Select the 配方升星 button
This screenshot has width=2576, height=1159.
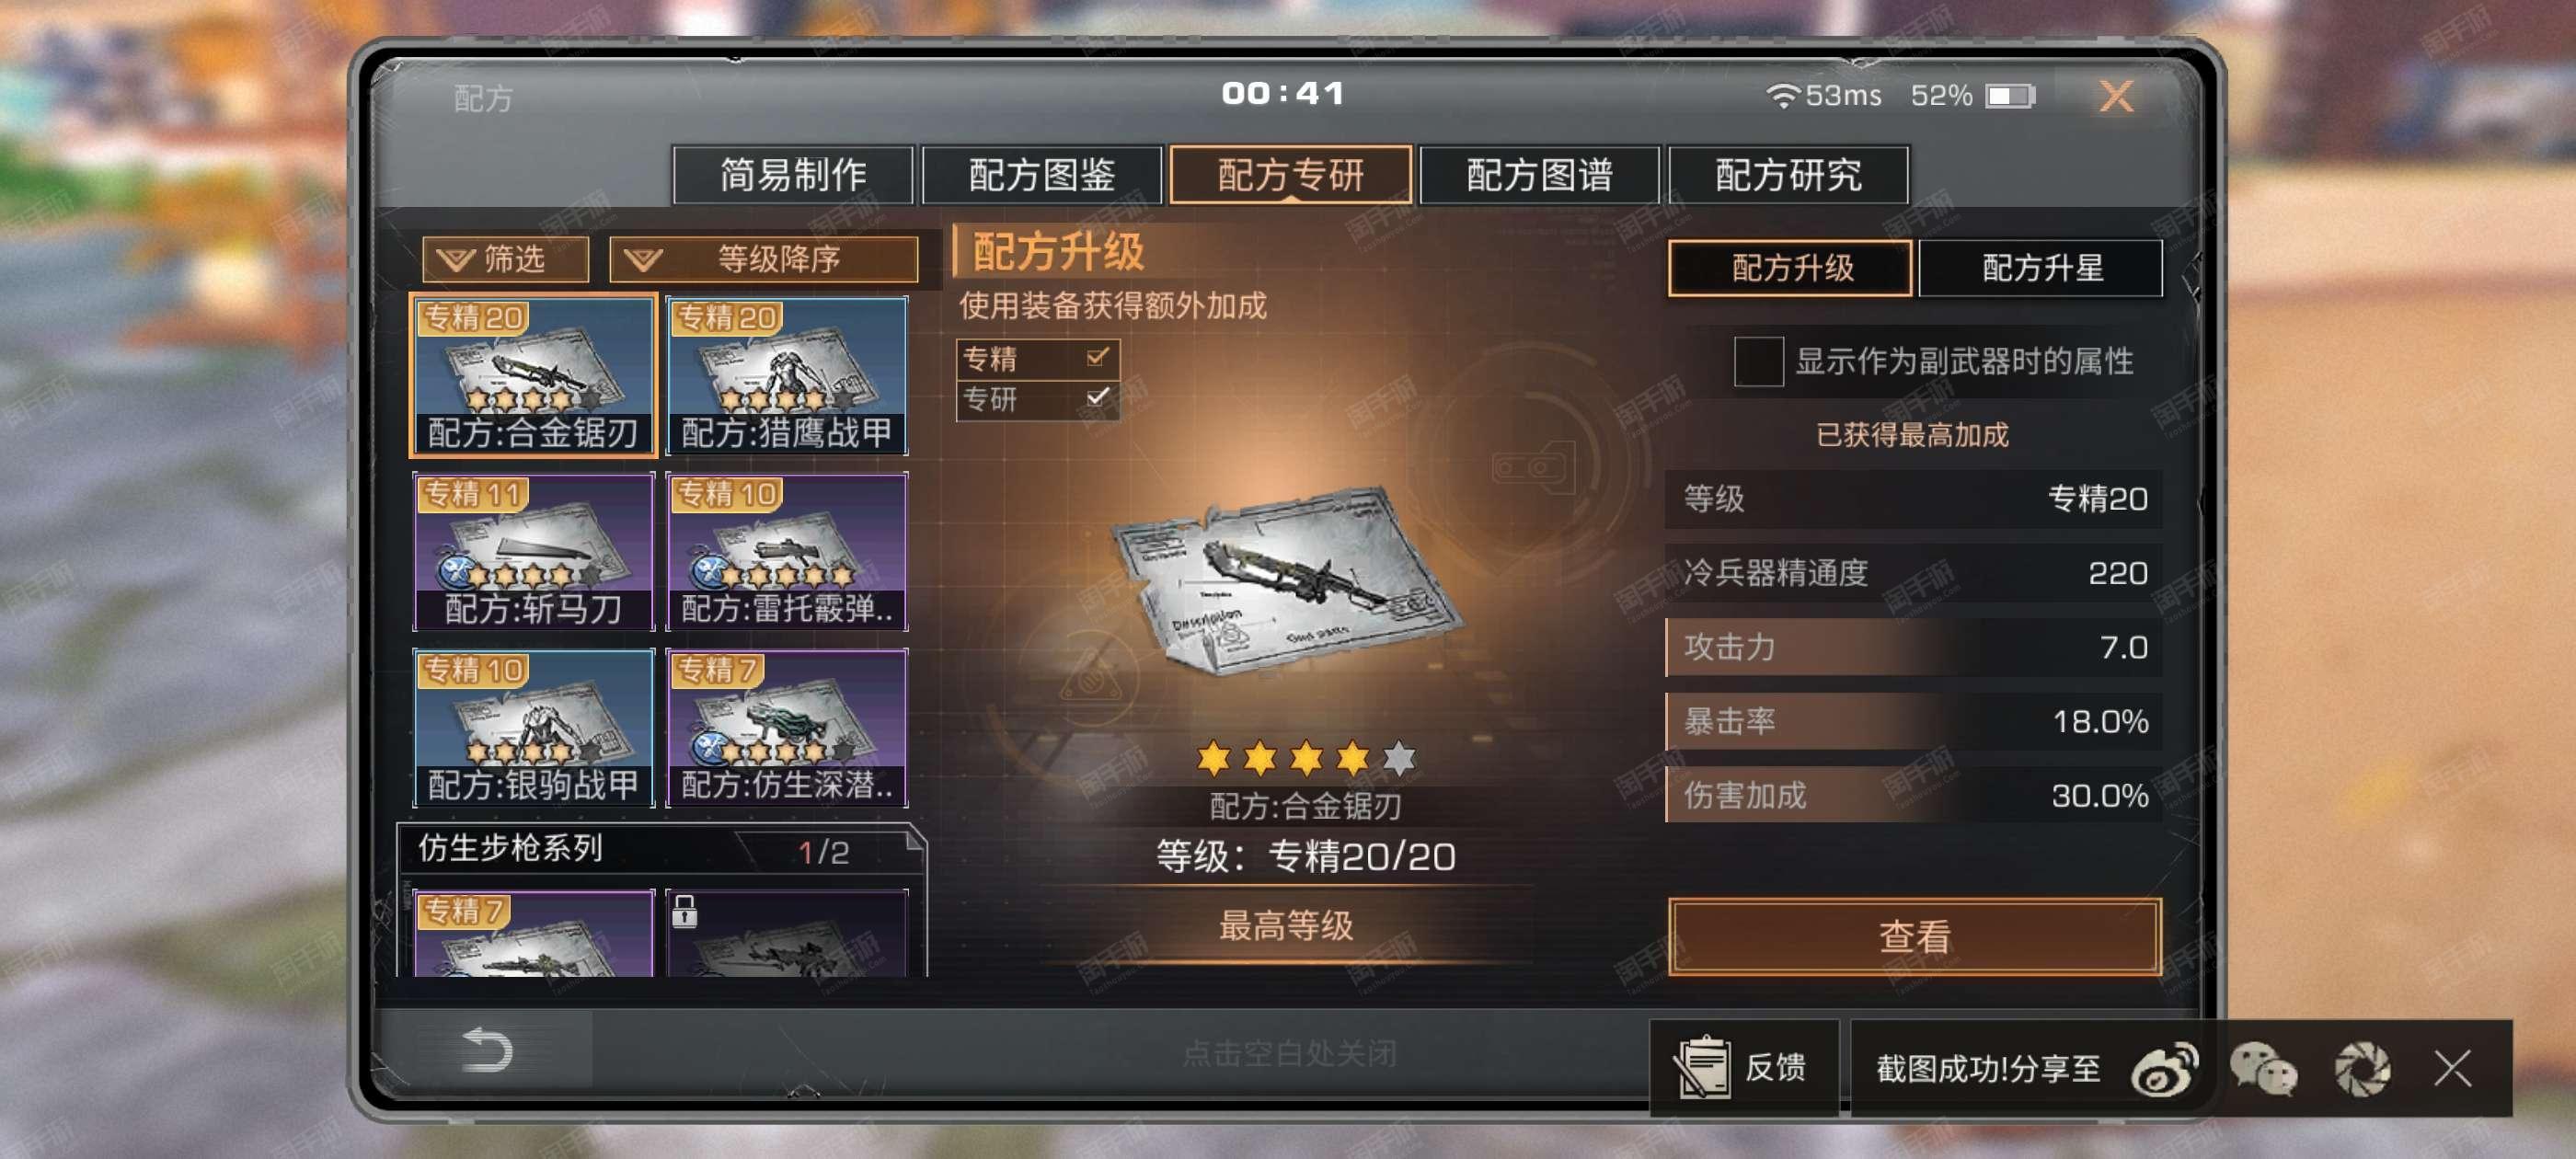click(2041, 268)
